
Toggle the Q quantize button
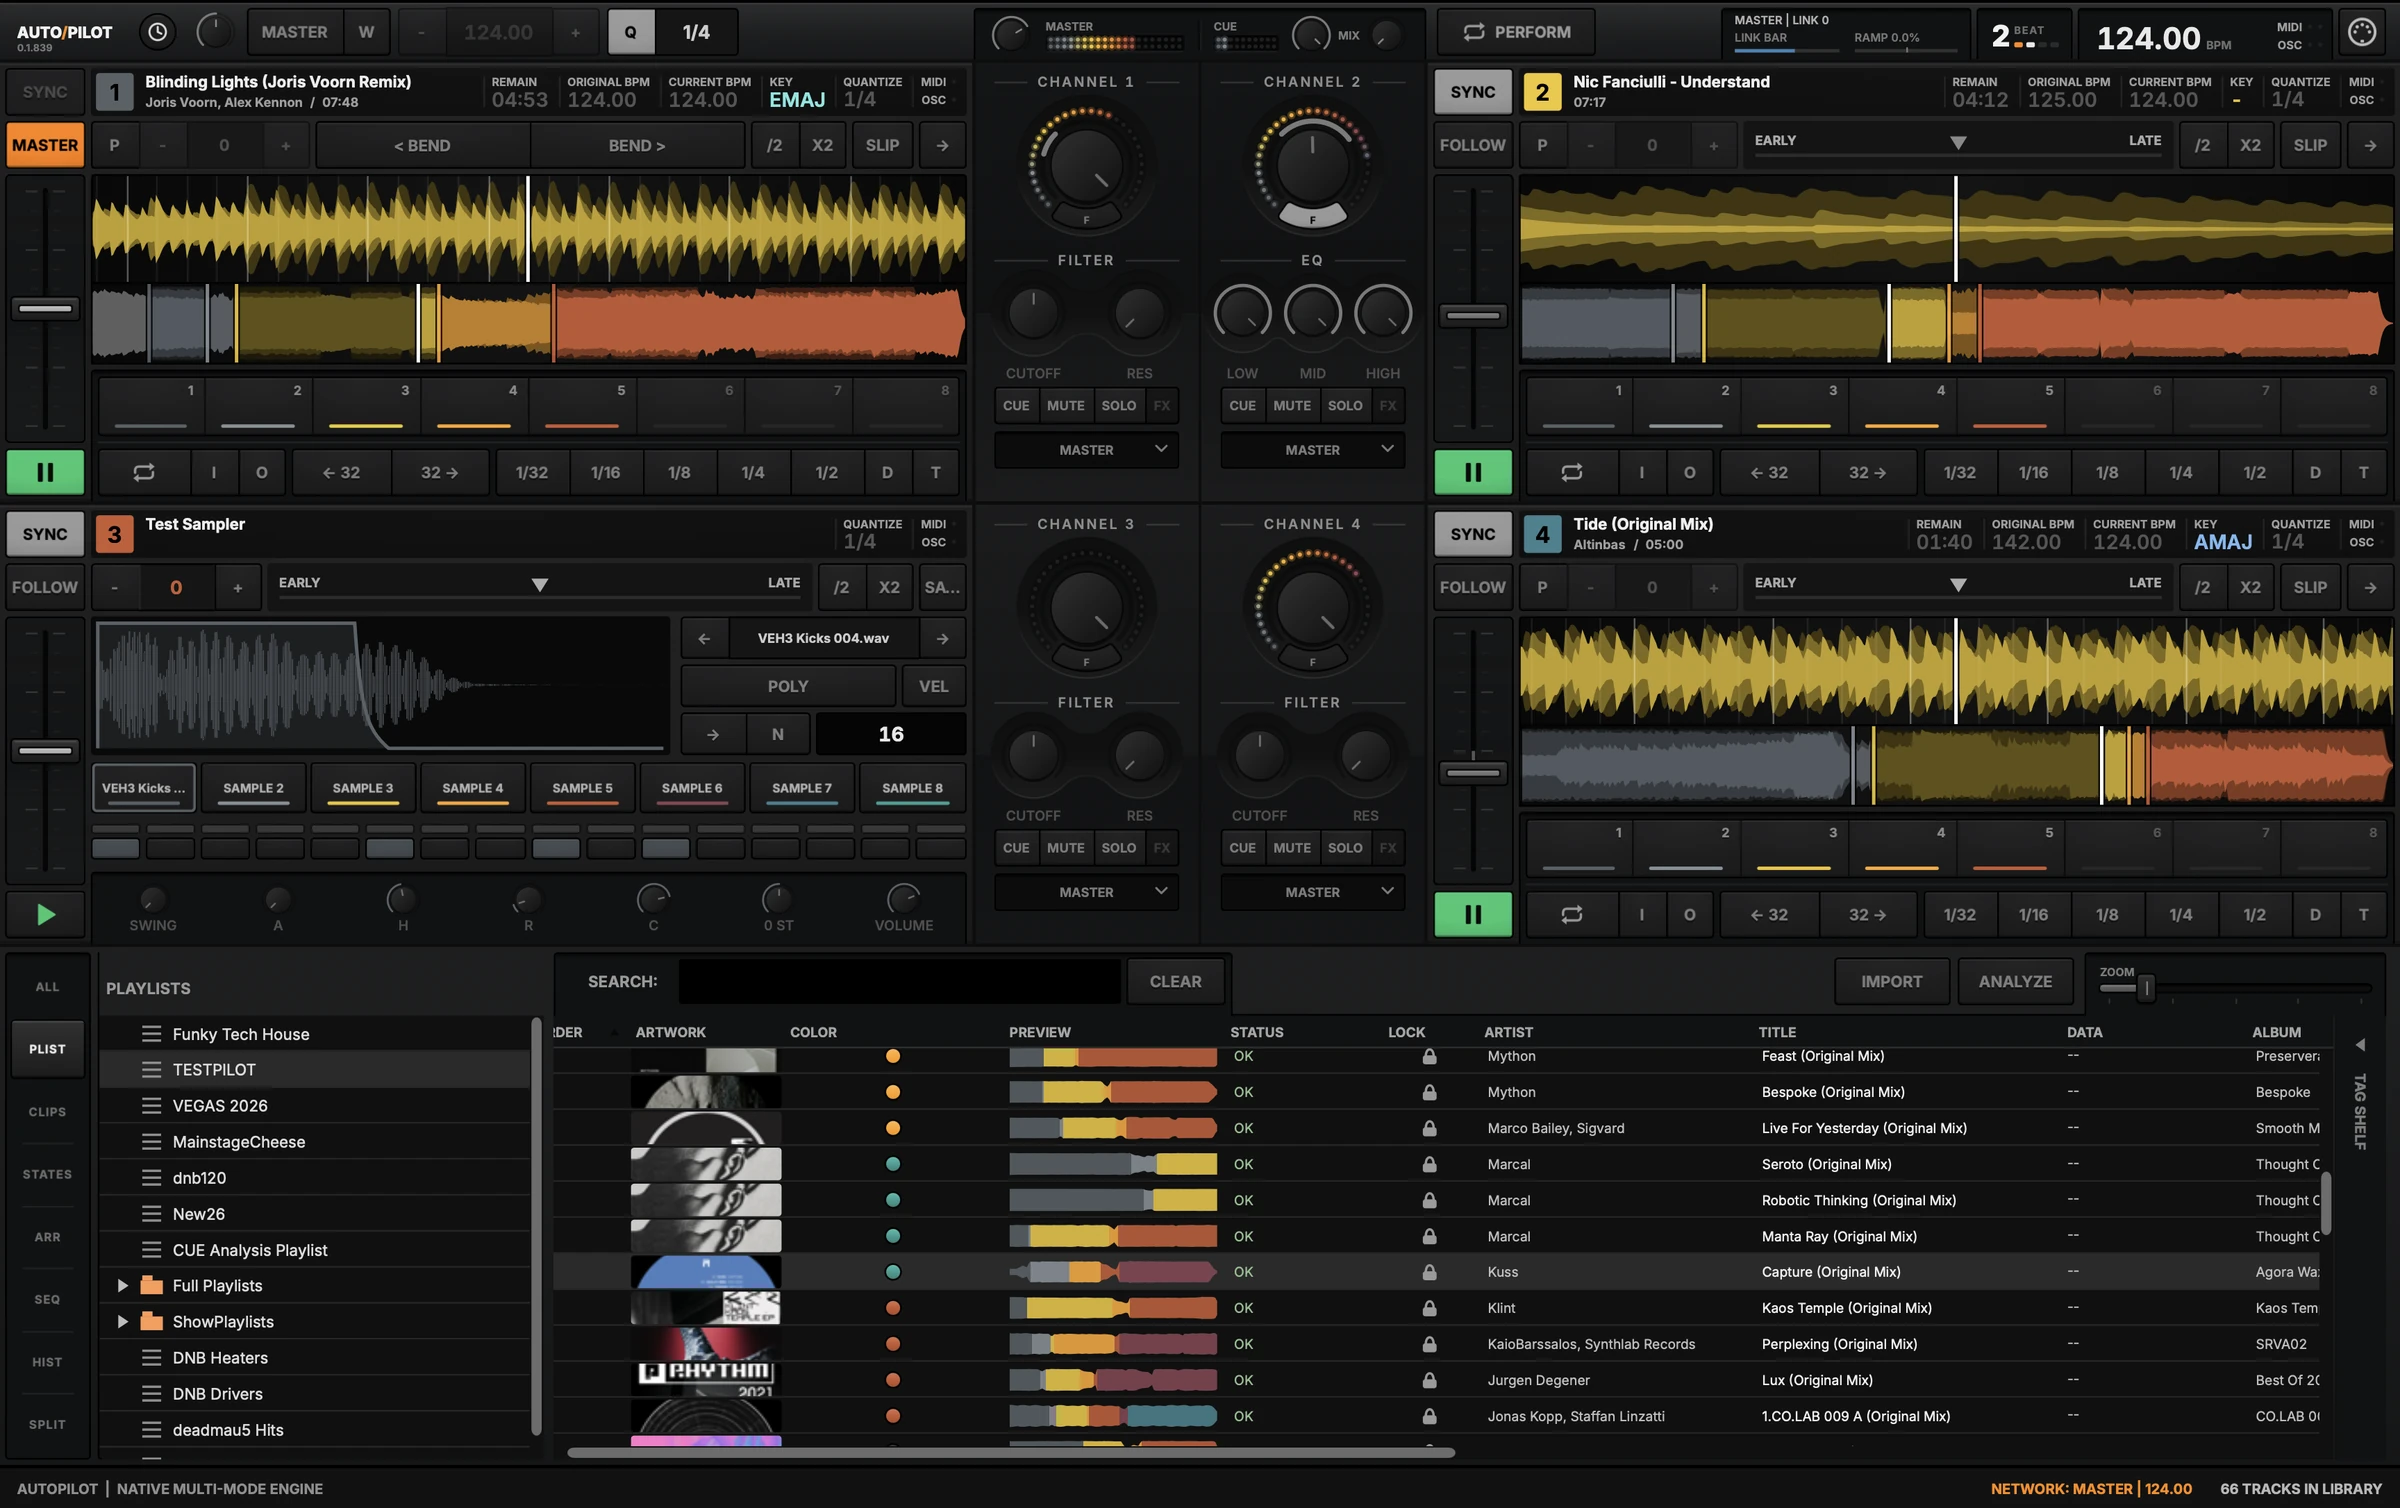(630, 32)
